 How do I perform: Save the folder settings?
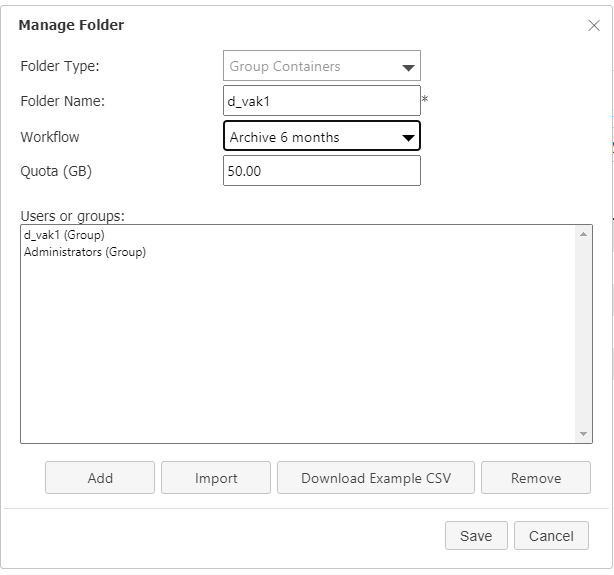pos(476,535)
